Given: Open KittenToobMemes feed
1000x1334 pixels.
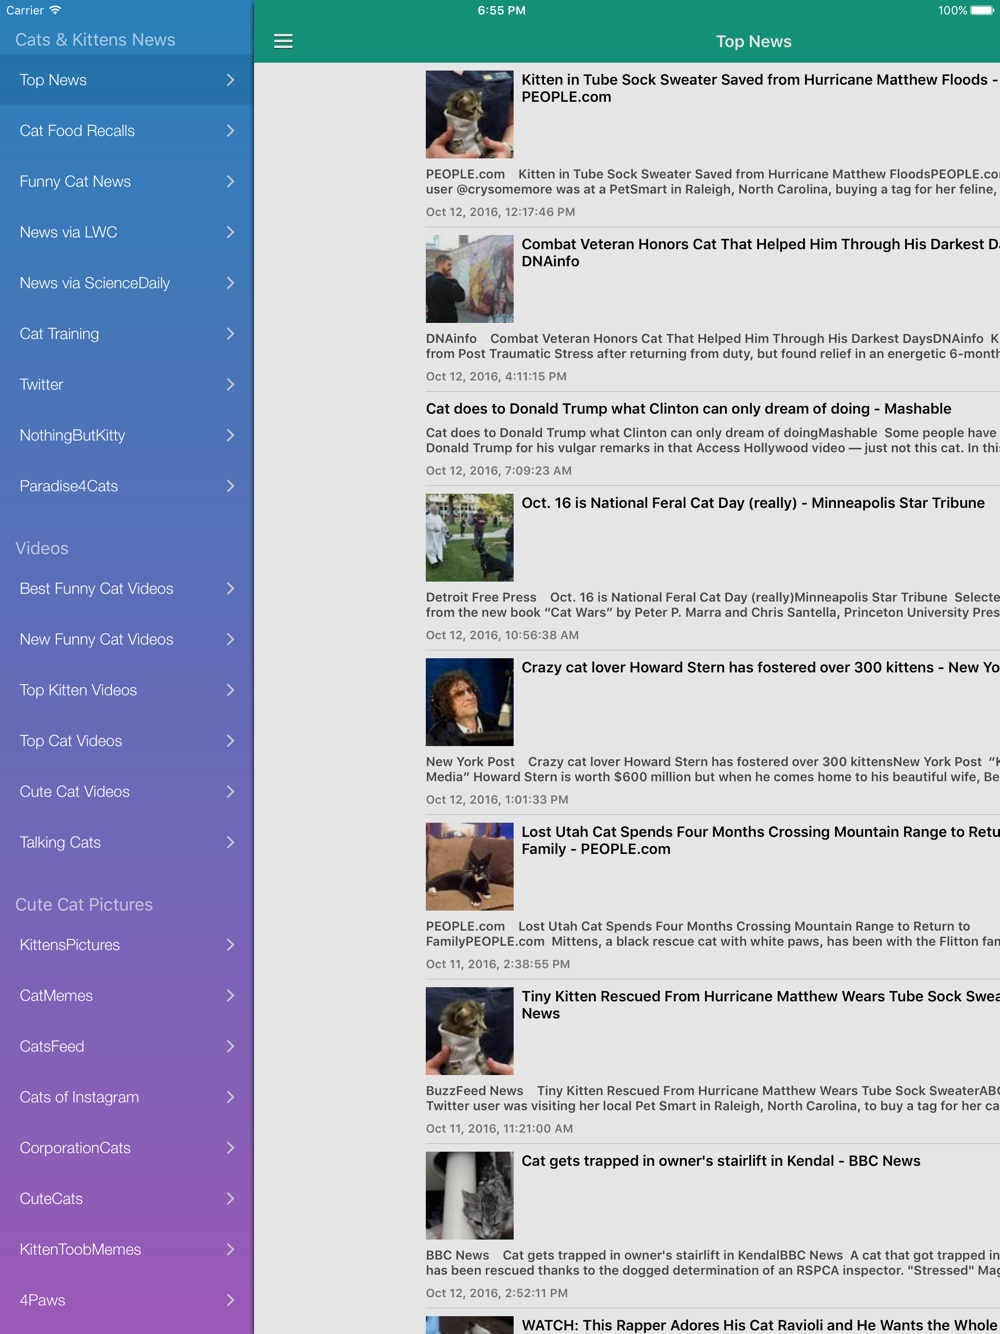Looking at the screenshot, I should click(127, 1250).
